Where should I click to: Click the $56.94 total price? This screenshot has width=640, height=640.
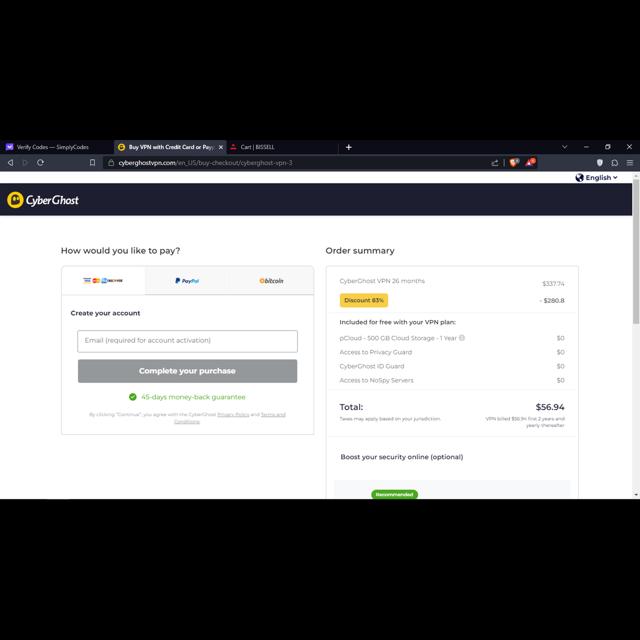550,407
